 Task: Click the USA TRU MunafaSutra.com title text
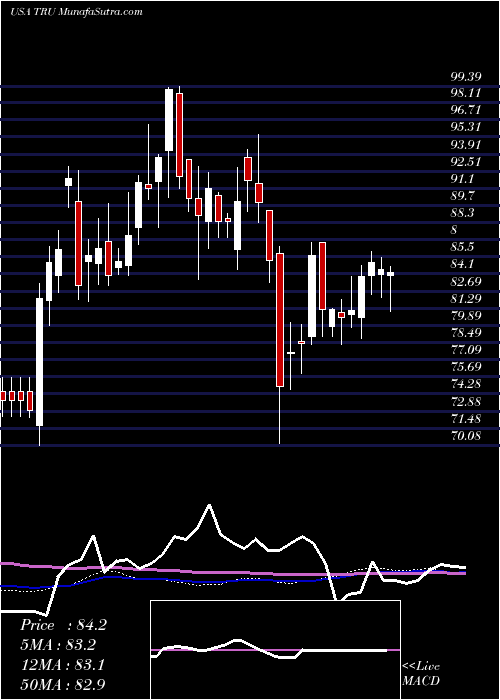pyautogui.click(x=76, y=11)
